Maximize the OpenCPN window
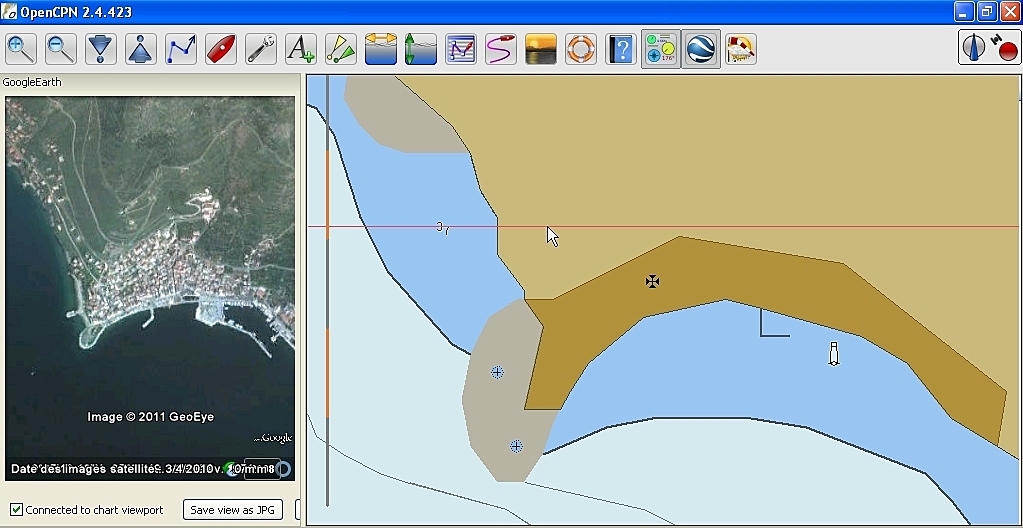 (987, 12)
